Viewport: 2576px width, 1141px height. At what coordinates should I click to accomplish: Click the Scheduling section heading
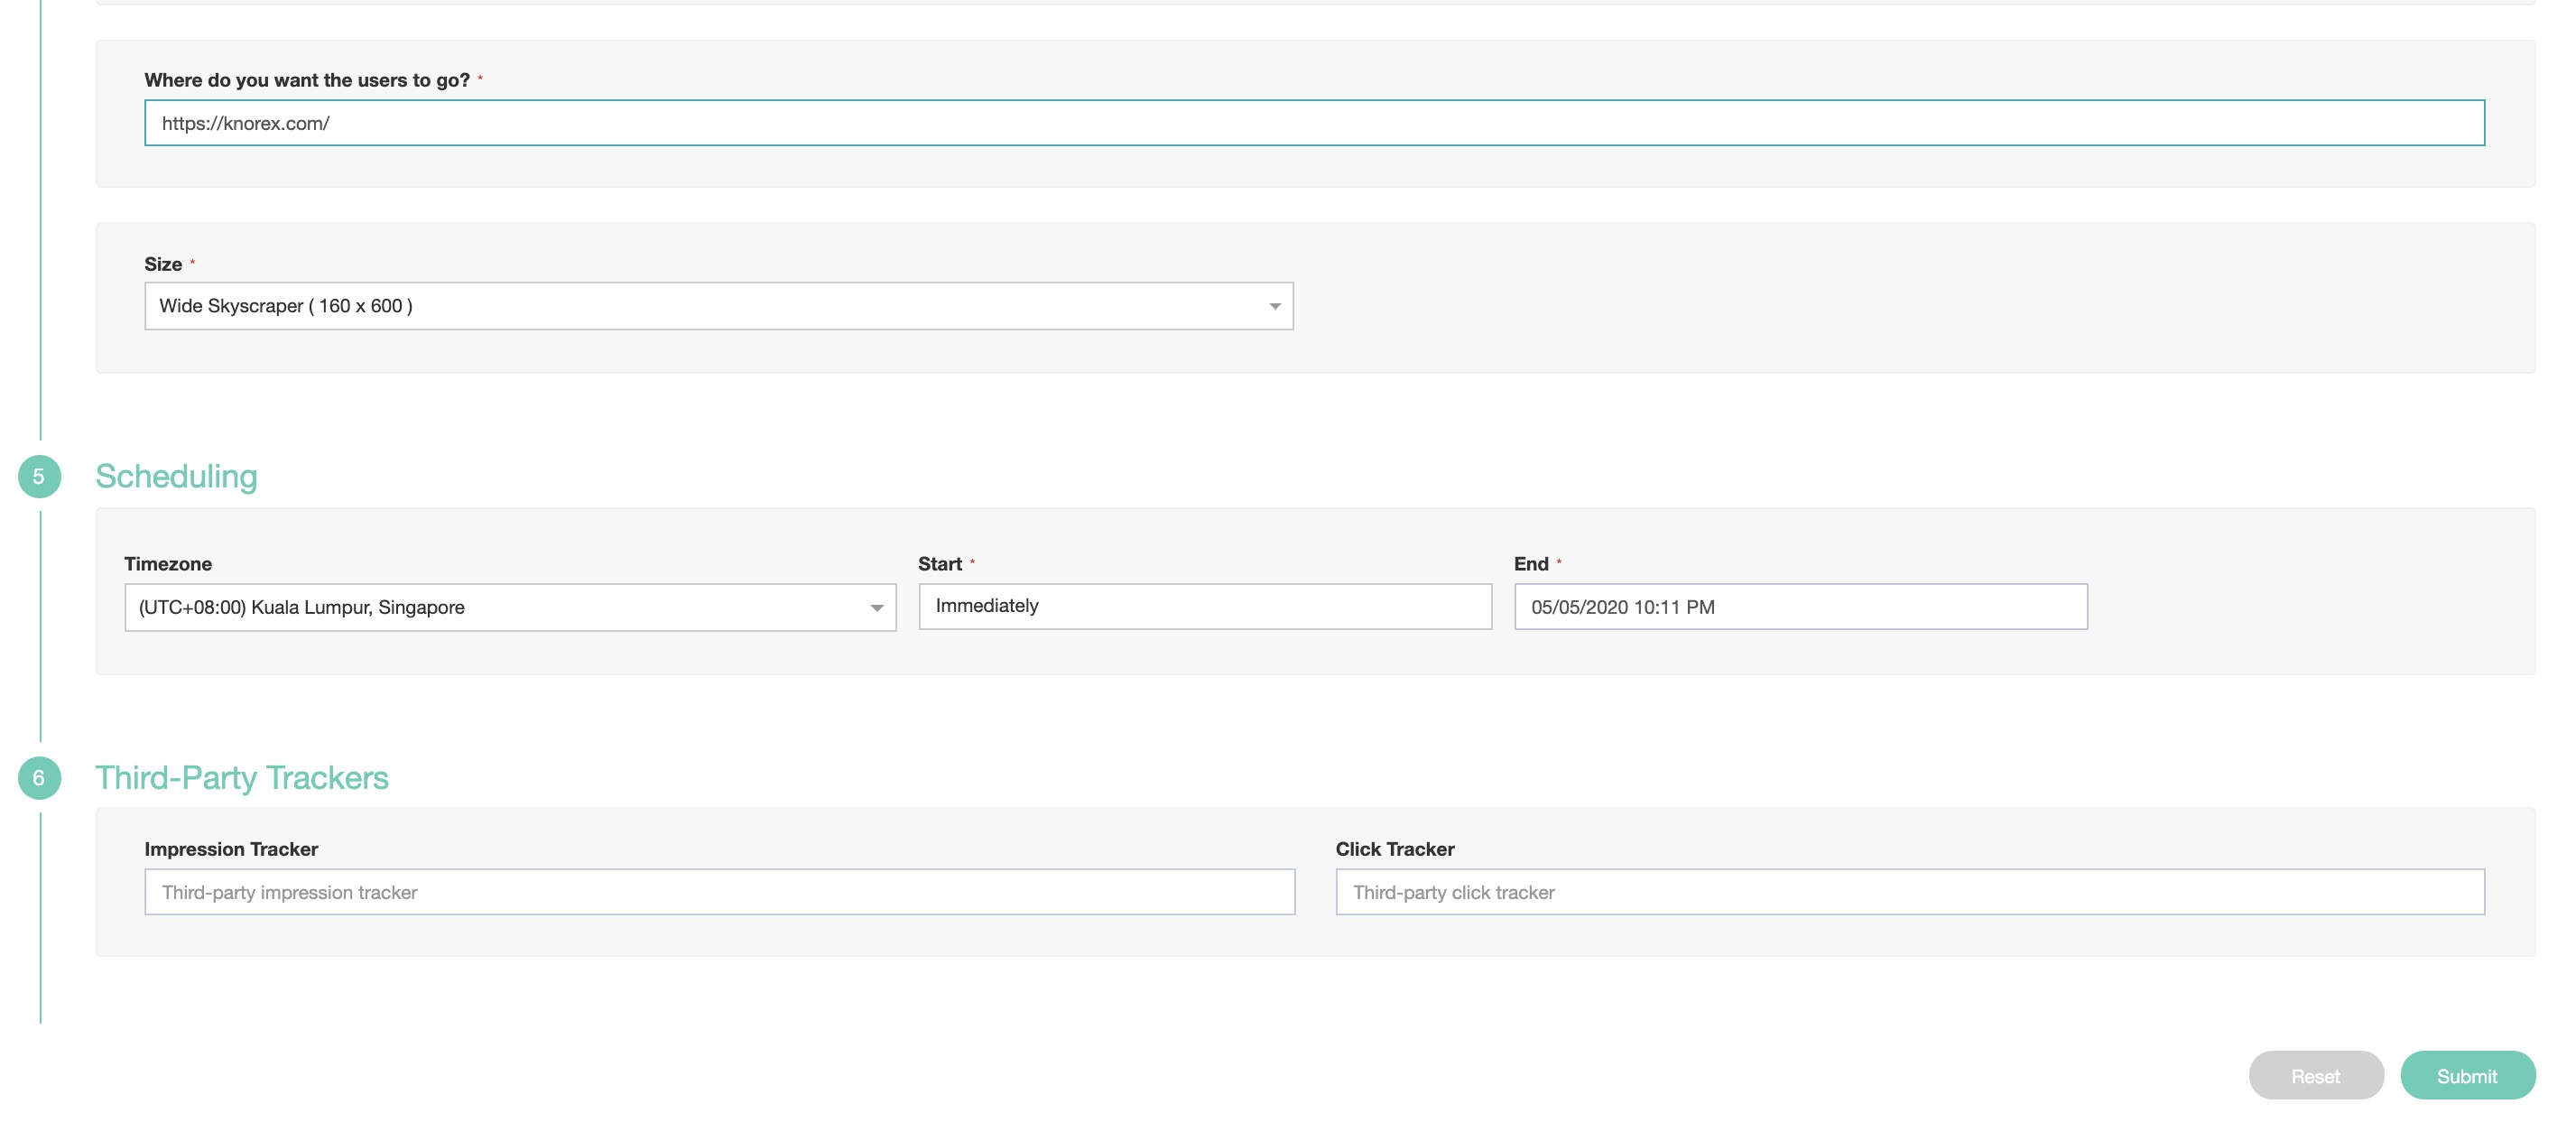click(x=176, y=477)
